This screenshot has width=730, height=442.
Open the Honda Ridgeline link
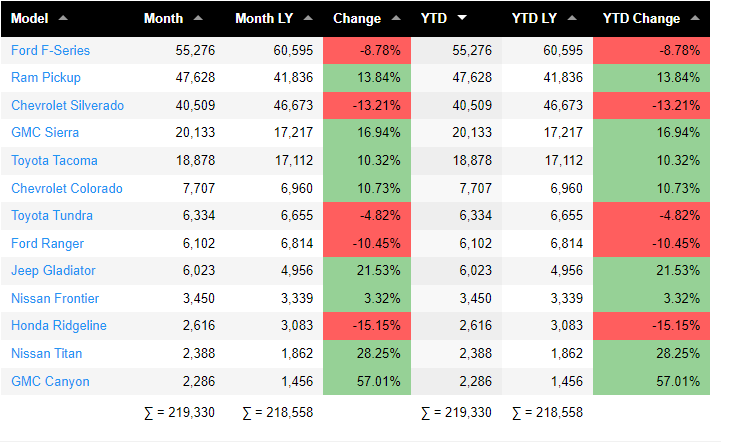(x=58, y=326)
